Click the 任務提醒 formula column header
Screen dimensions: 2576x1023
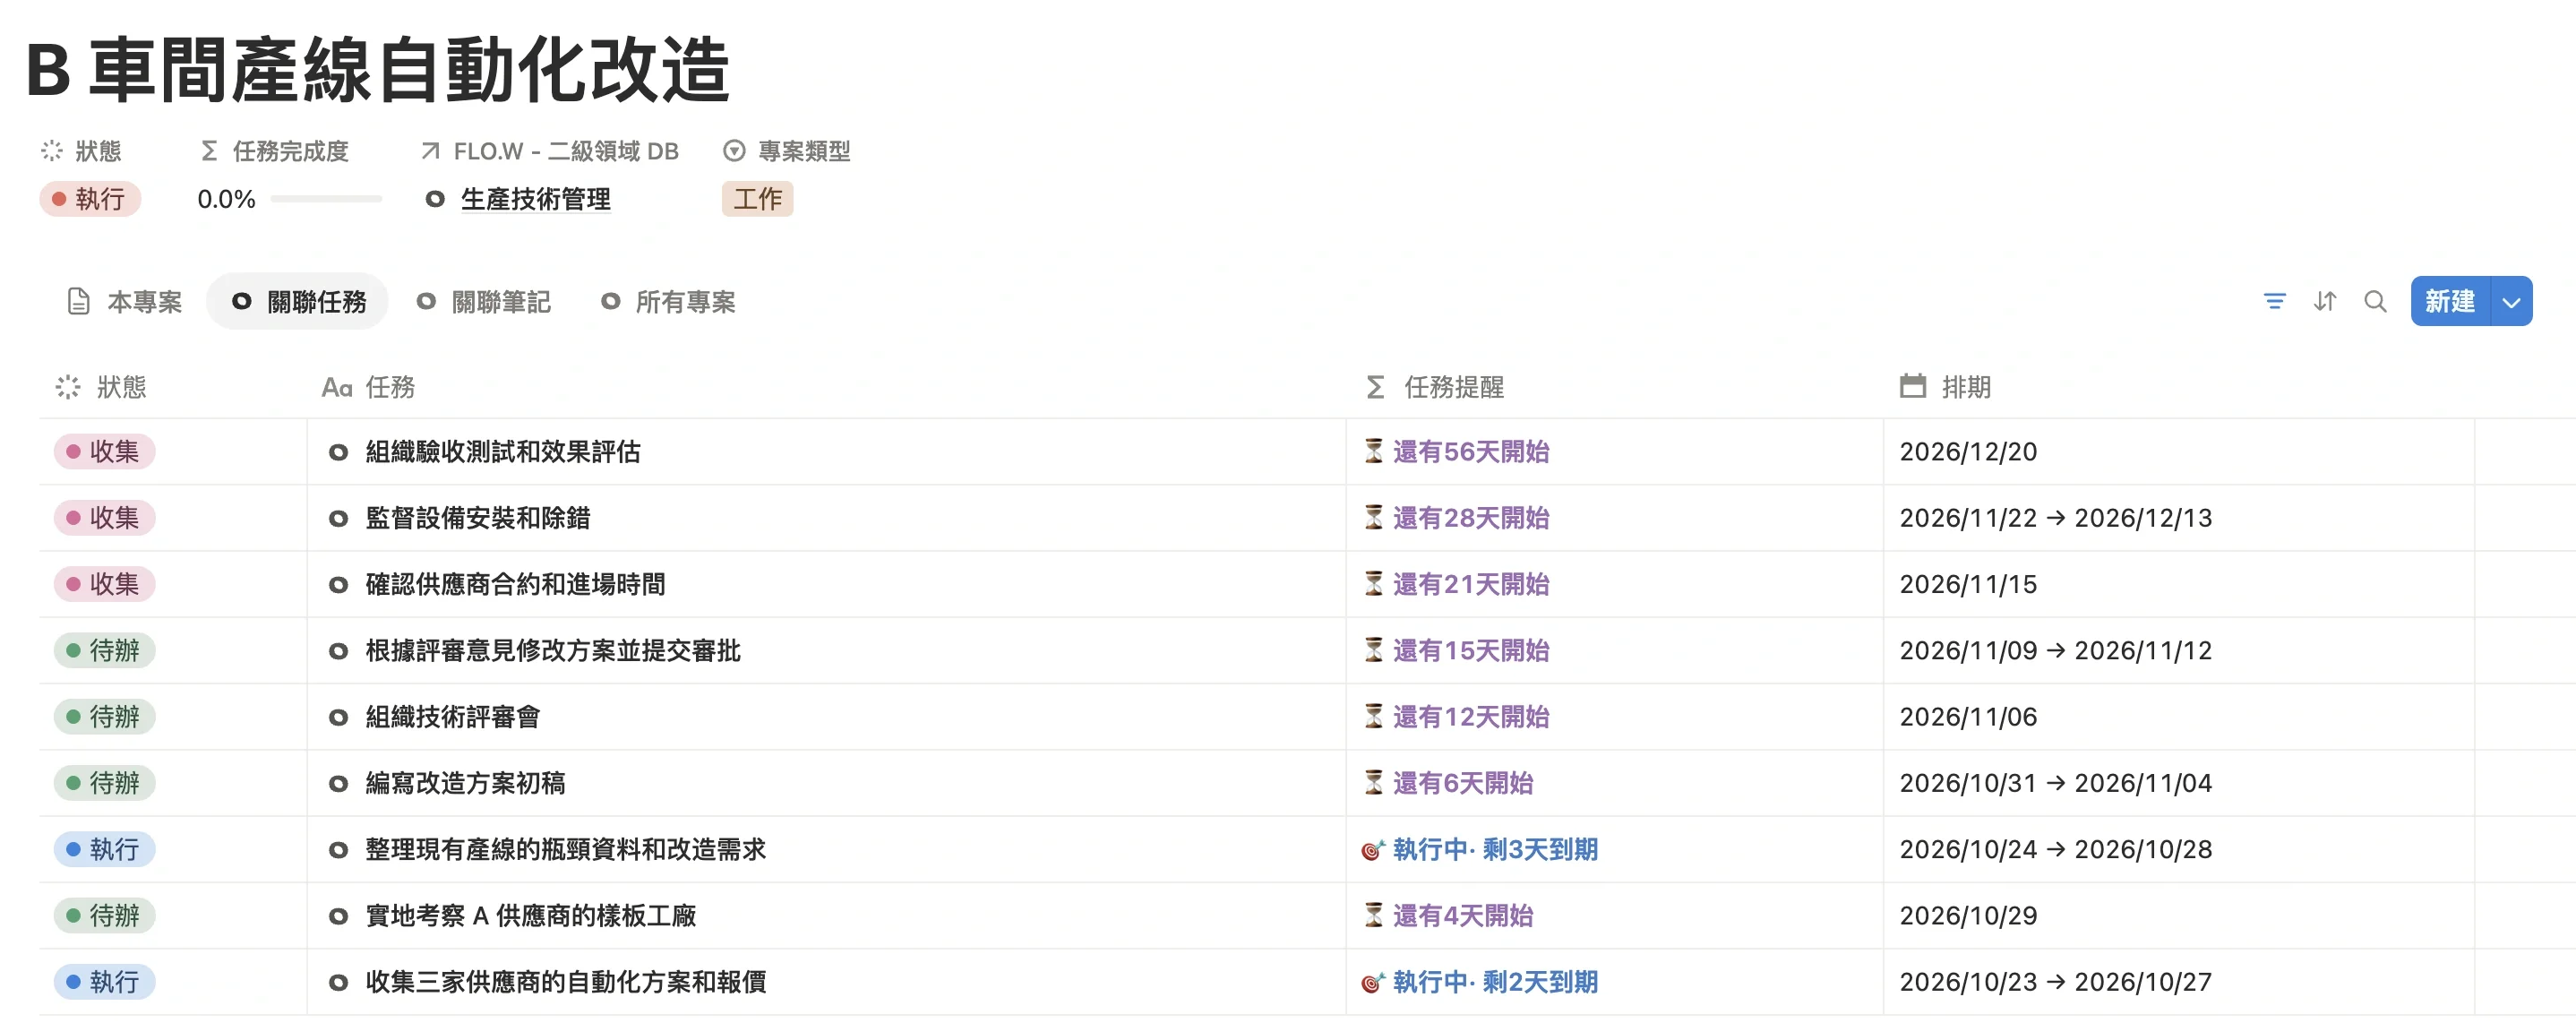click(1435, 387)
